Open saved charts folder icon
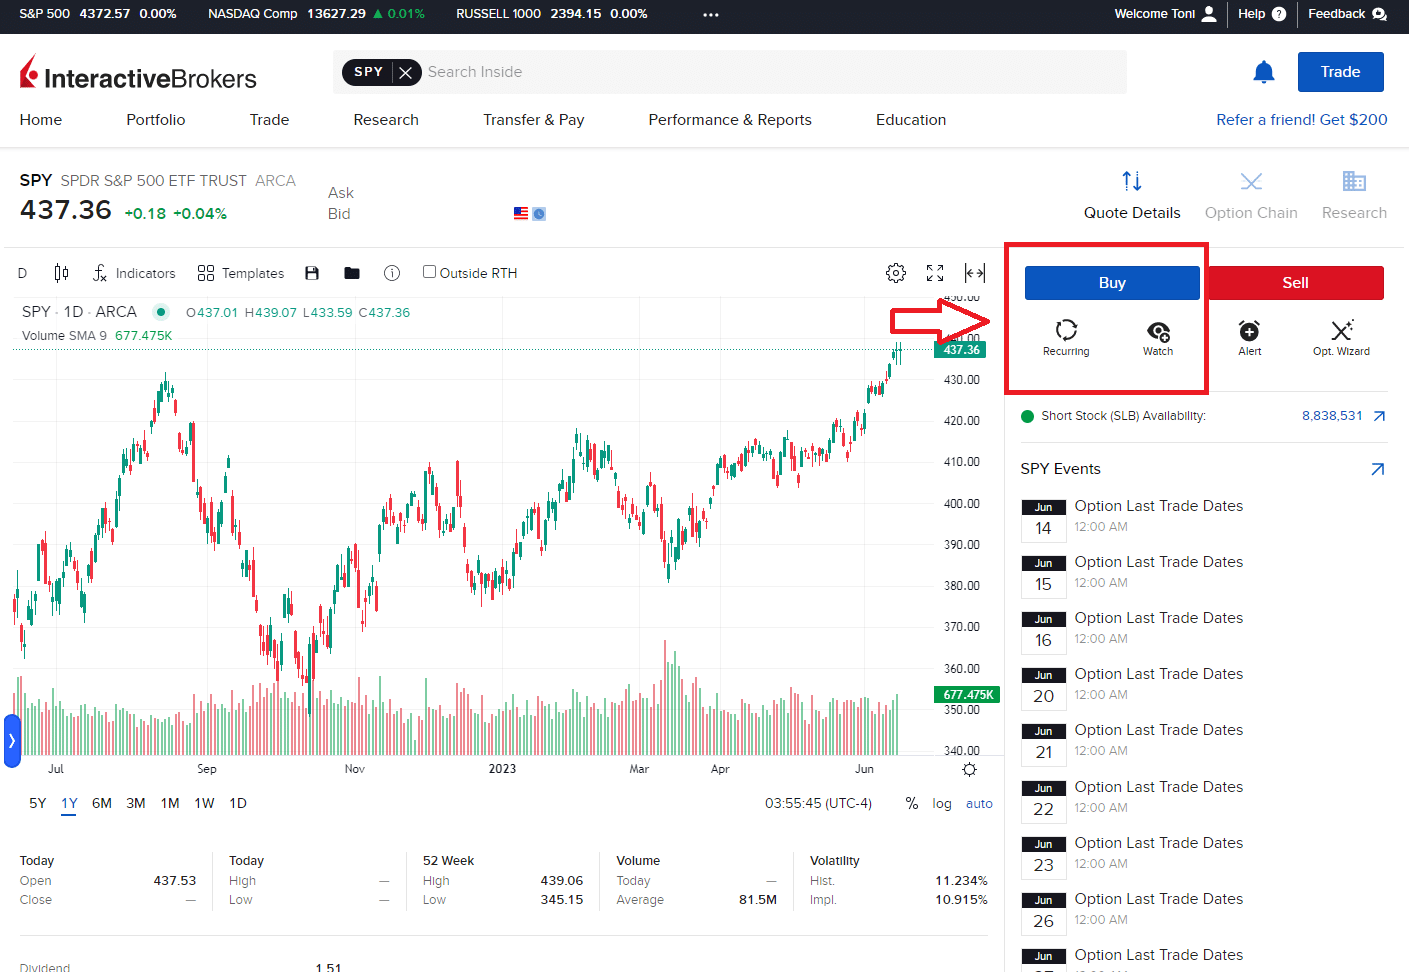 [x=352, y=273]
